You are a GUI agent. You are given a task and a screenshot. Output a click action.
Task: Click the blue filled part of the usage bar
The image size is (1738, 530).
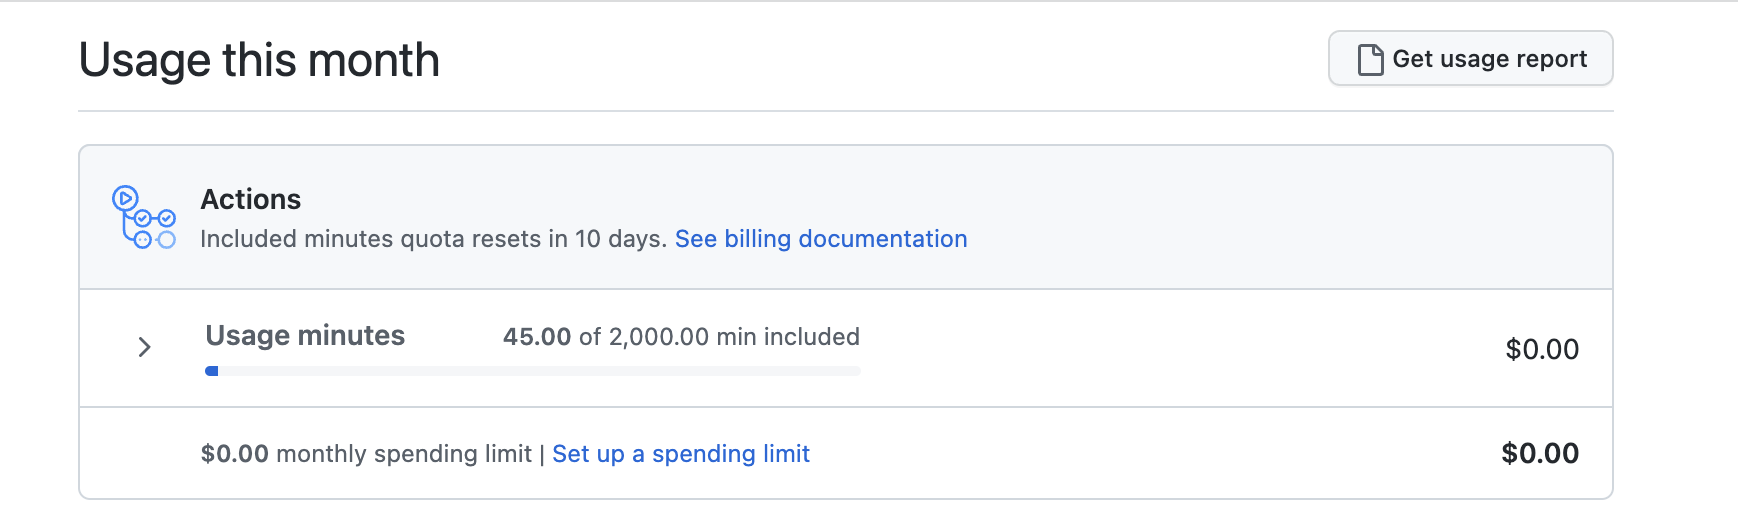(x=212, y=371)
